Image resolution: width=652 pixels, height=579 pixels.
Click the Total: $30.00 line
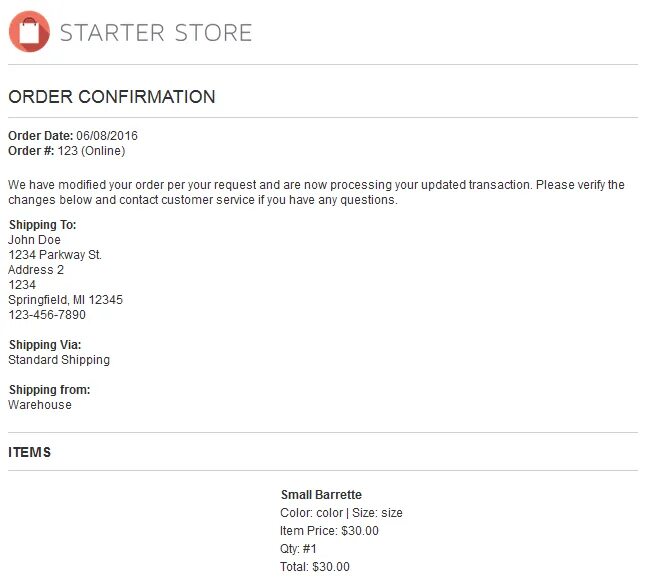[315, 566]
